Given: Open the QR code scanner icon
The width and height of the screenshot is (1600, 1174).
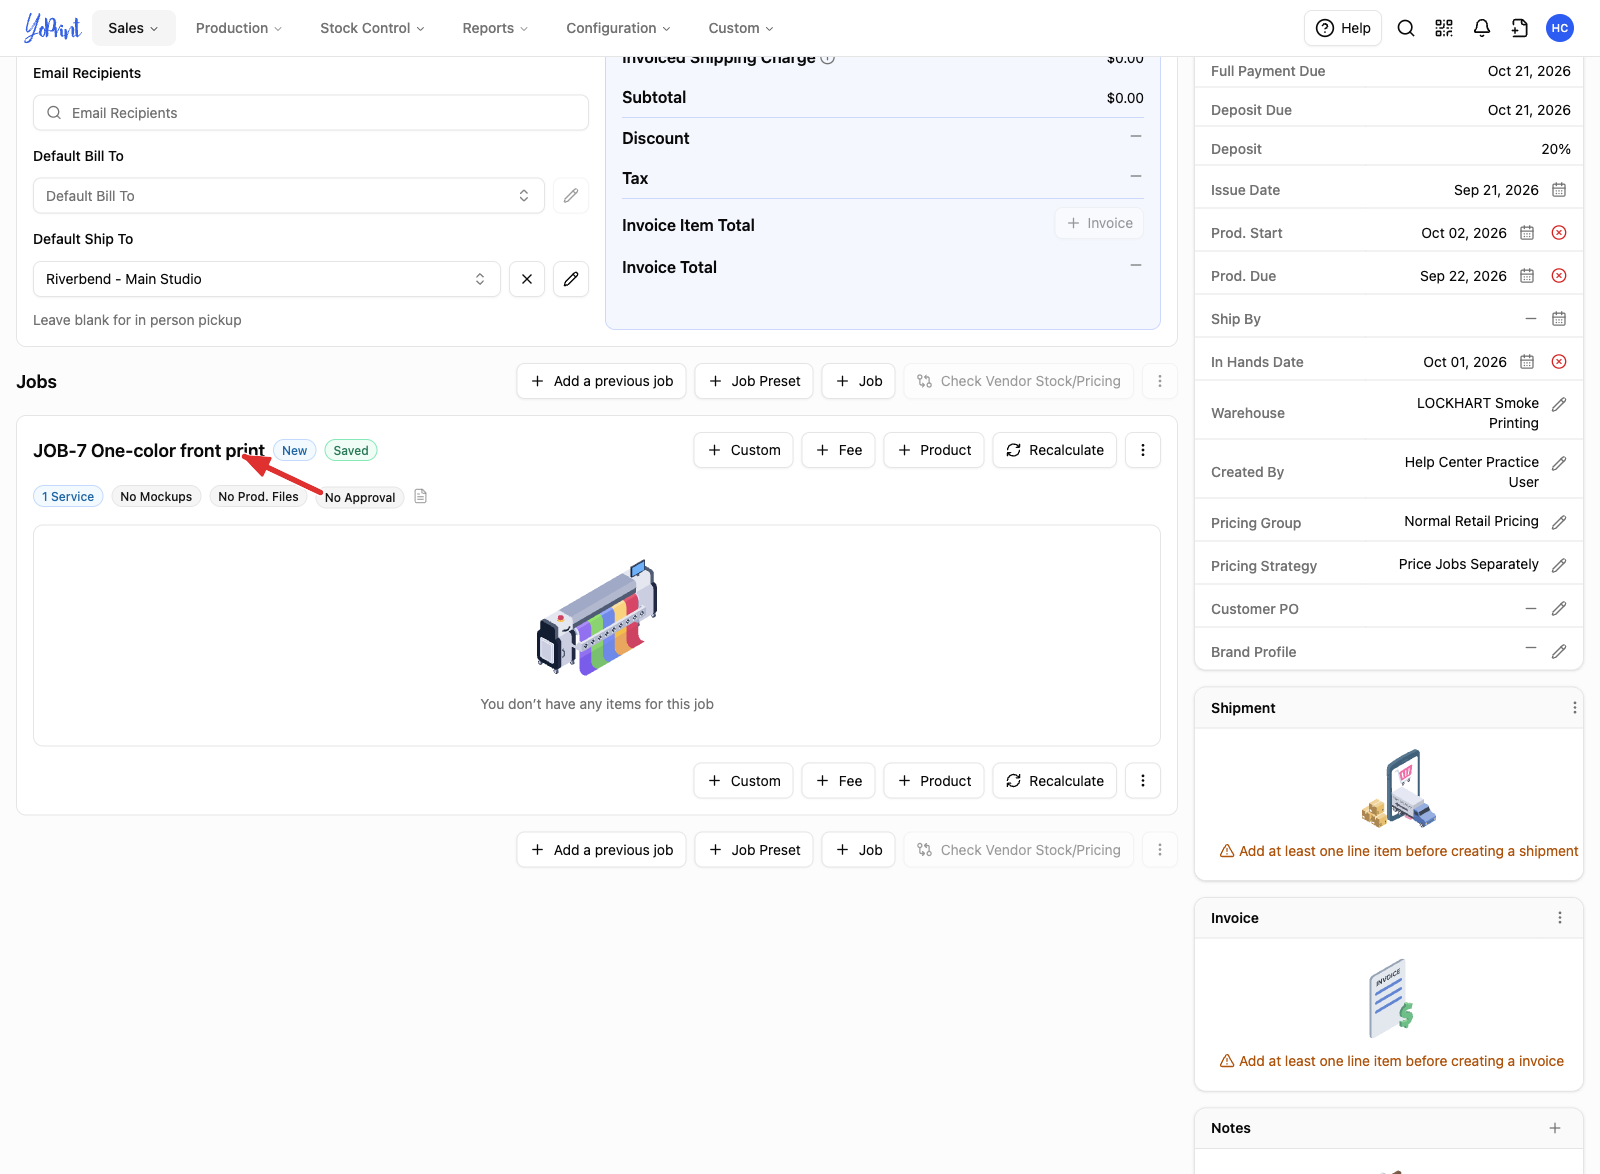Looking at the screenshot, I should 1444,28.
